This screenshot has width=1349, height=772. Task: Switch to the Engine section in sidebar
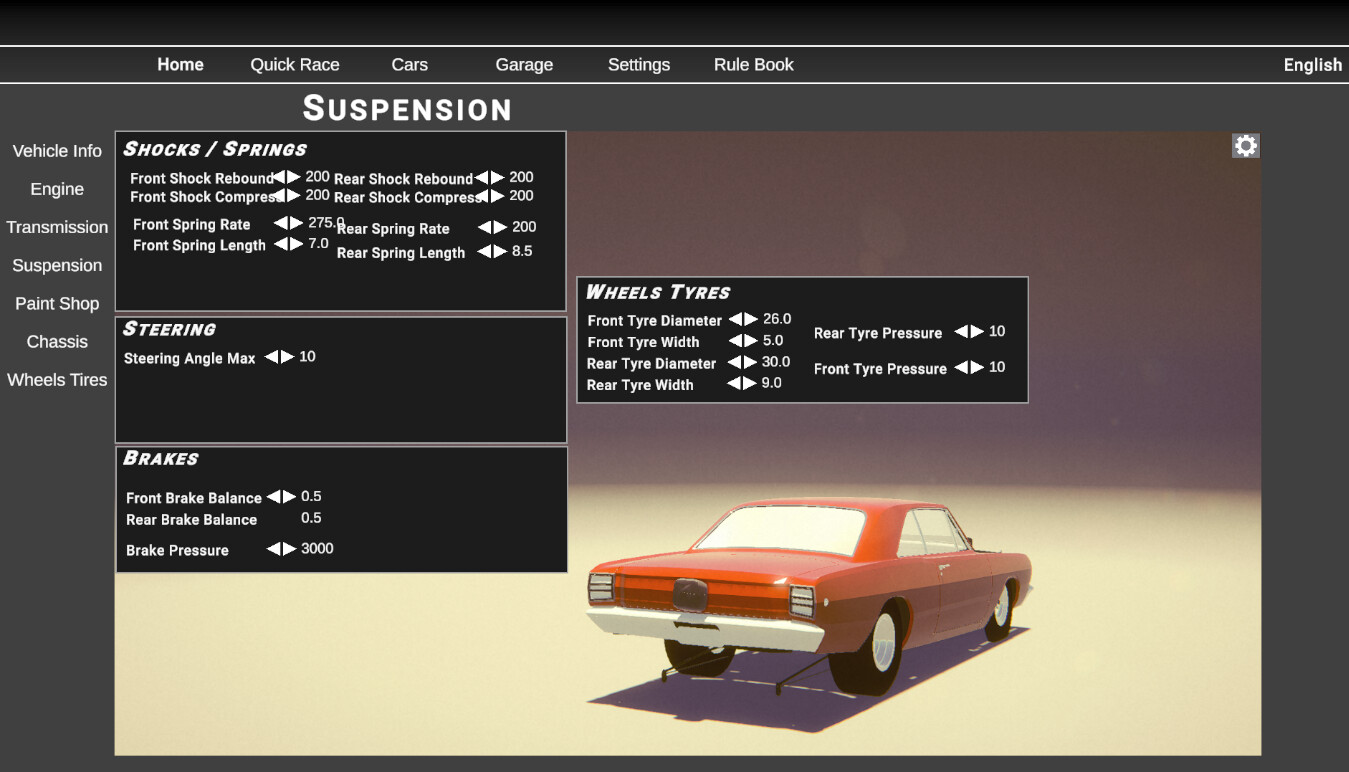coord(57,189)
